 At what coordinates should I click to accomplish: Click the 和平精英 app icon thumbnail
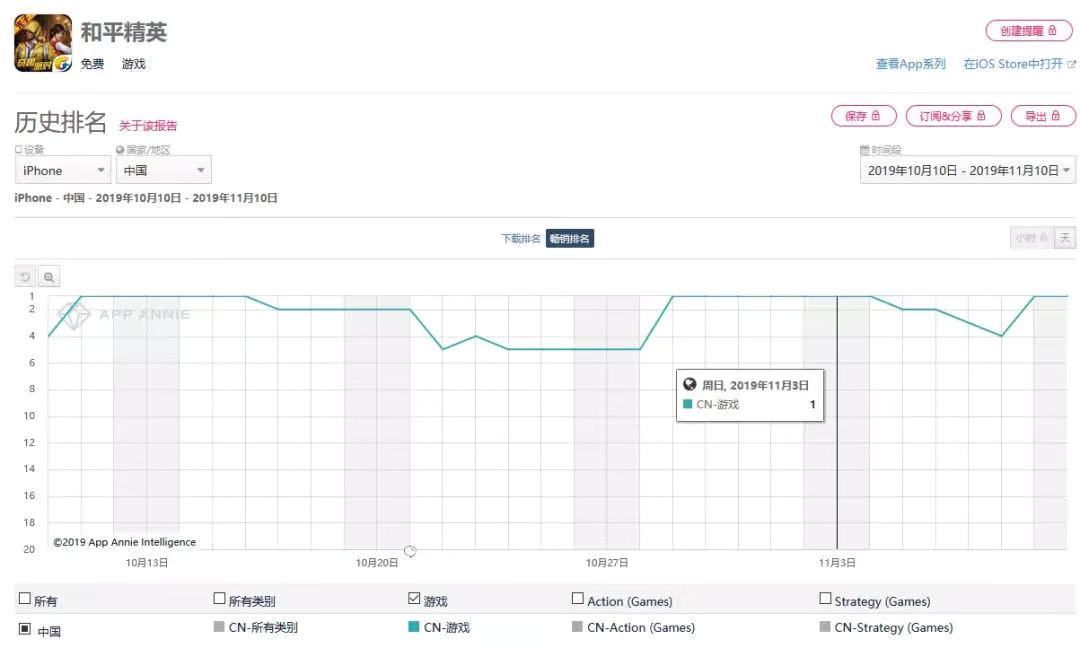tap(43, 43)
